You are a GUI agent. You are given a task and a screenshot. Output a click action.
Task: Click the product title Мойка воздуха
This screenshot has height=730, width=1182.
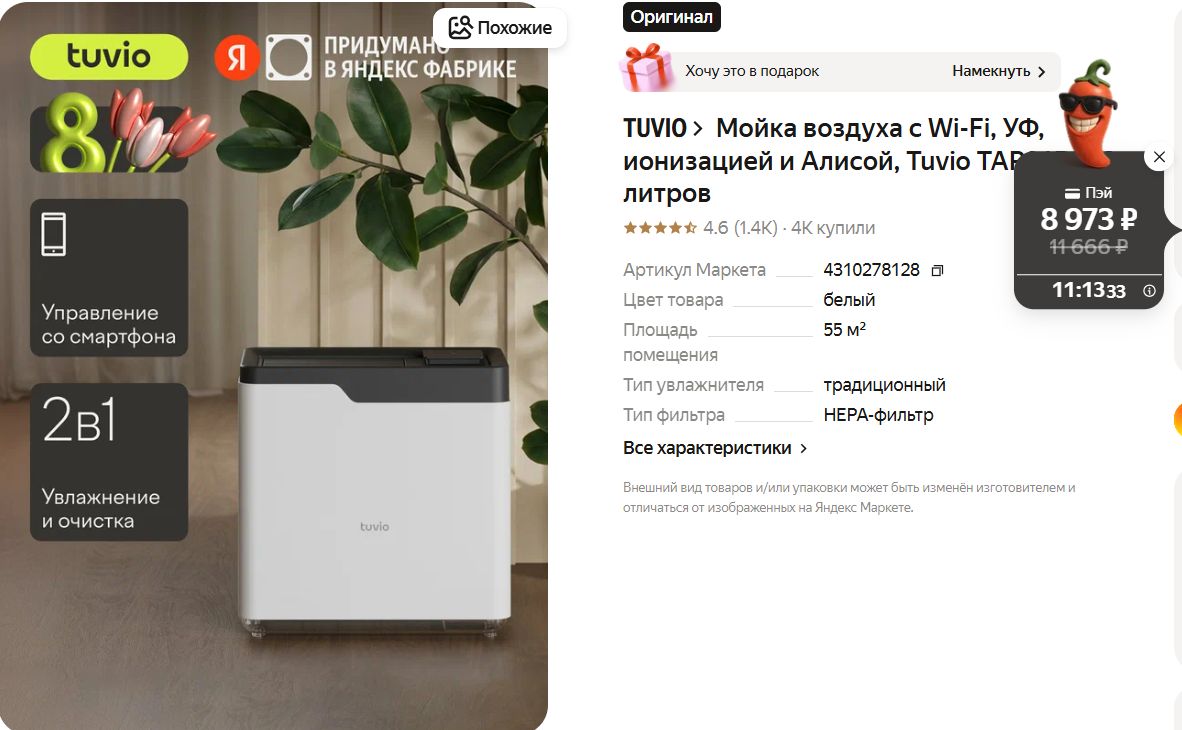click(x=833, y=161)
